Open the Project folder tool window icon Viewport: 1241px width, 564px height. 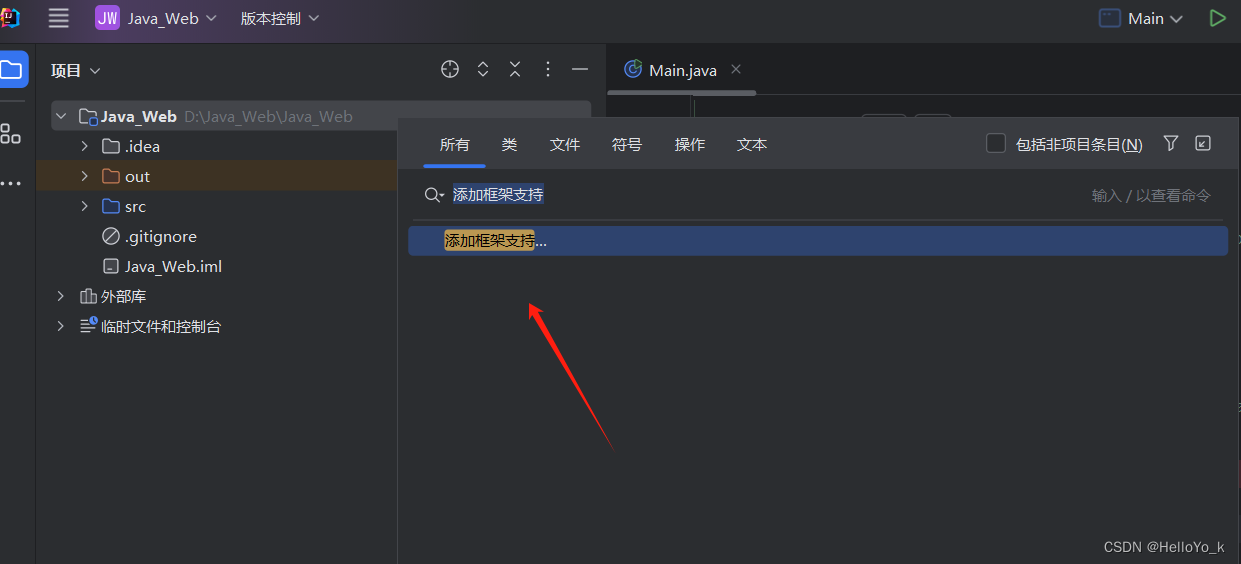point(12,70)
